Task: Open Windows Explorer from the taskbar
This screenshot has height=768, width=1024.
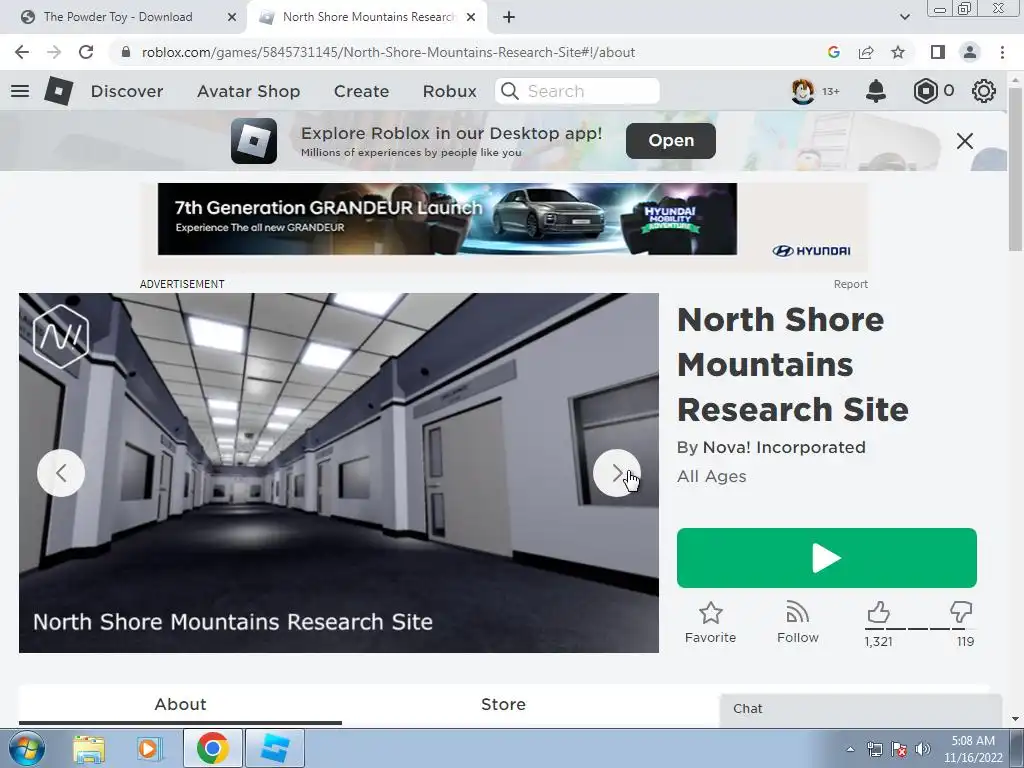Action: click(89, 748)
